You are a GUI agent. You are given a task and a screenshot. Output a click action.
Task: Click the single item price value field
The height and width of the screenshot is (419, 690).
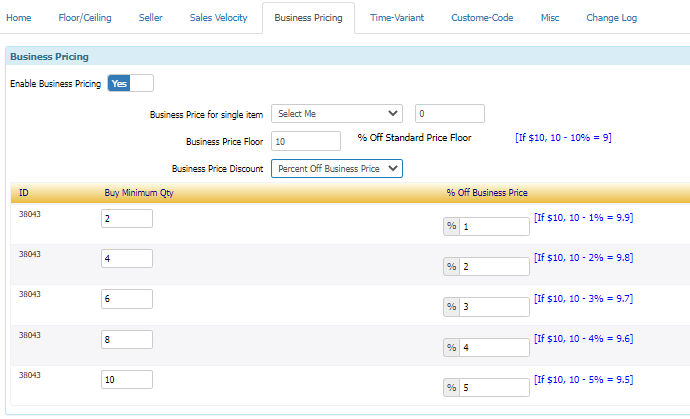[449, 113]
